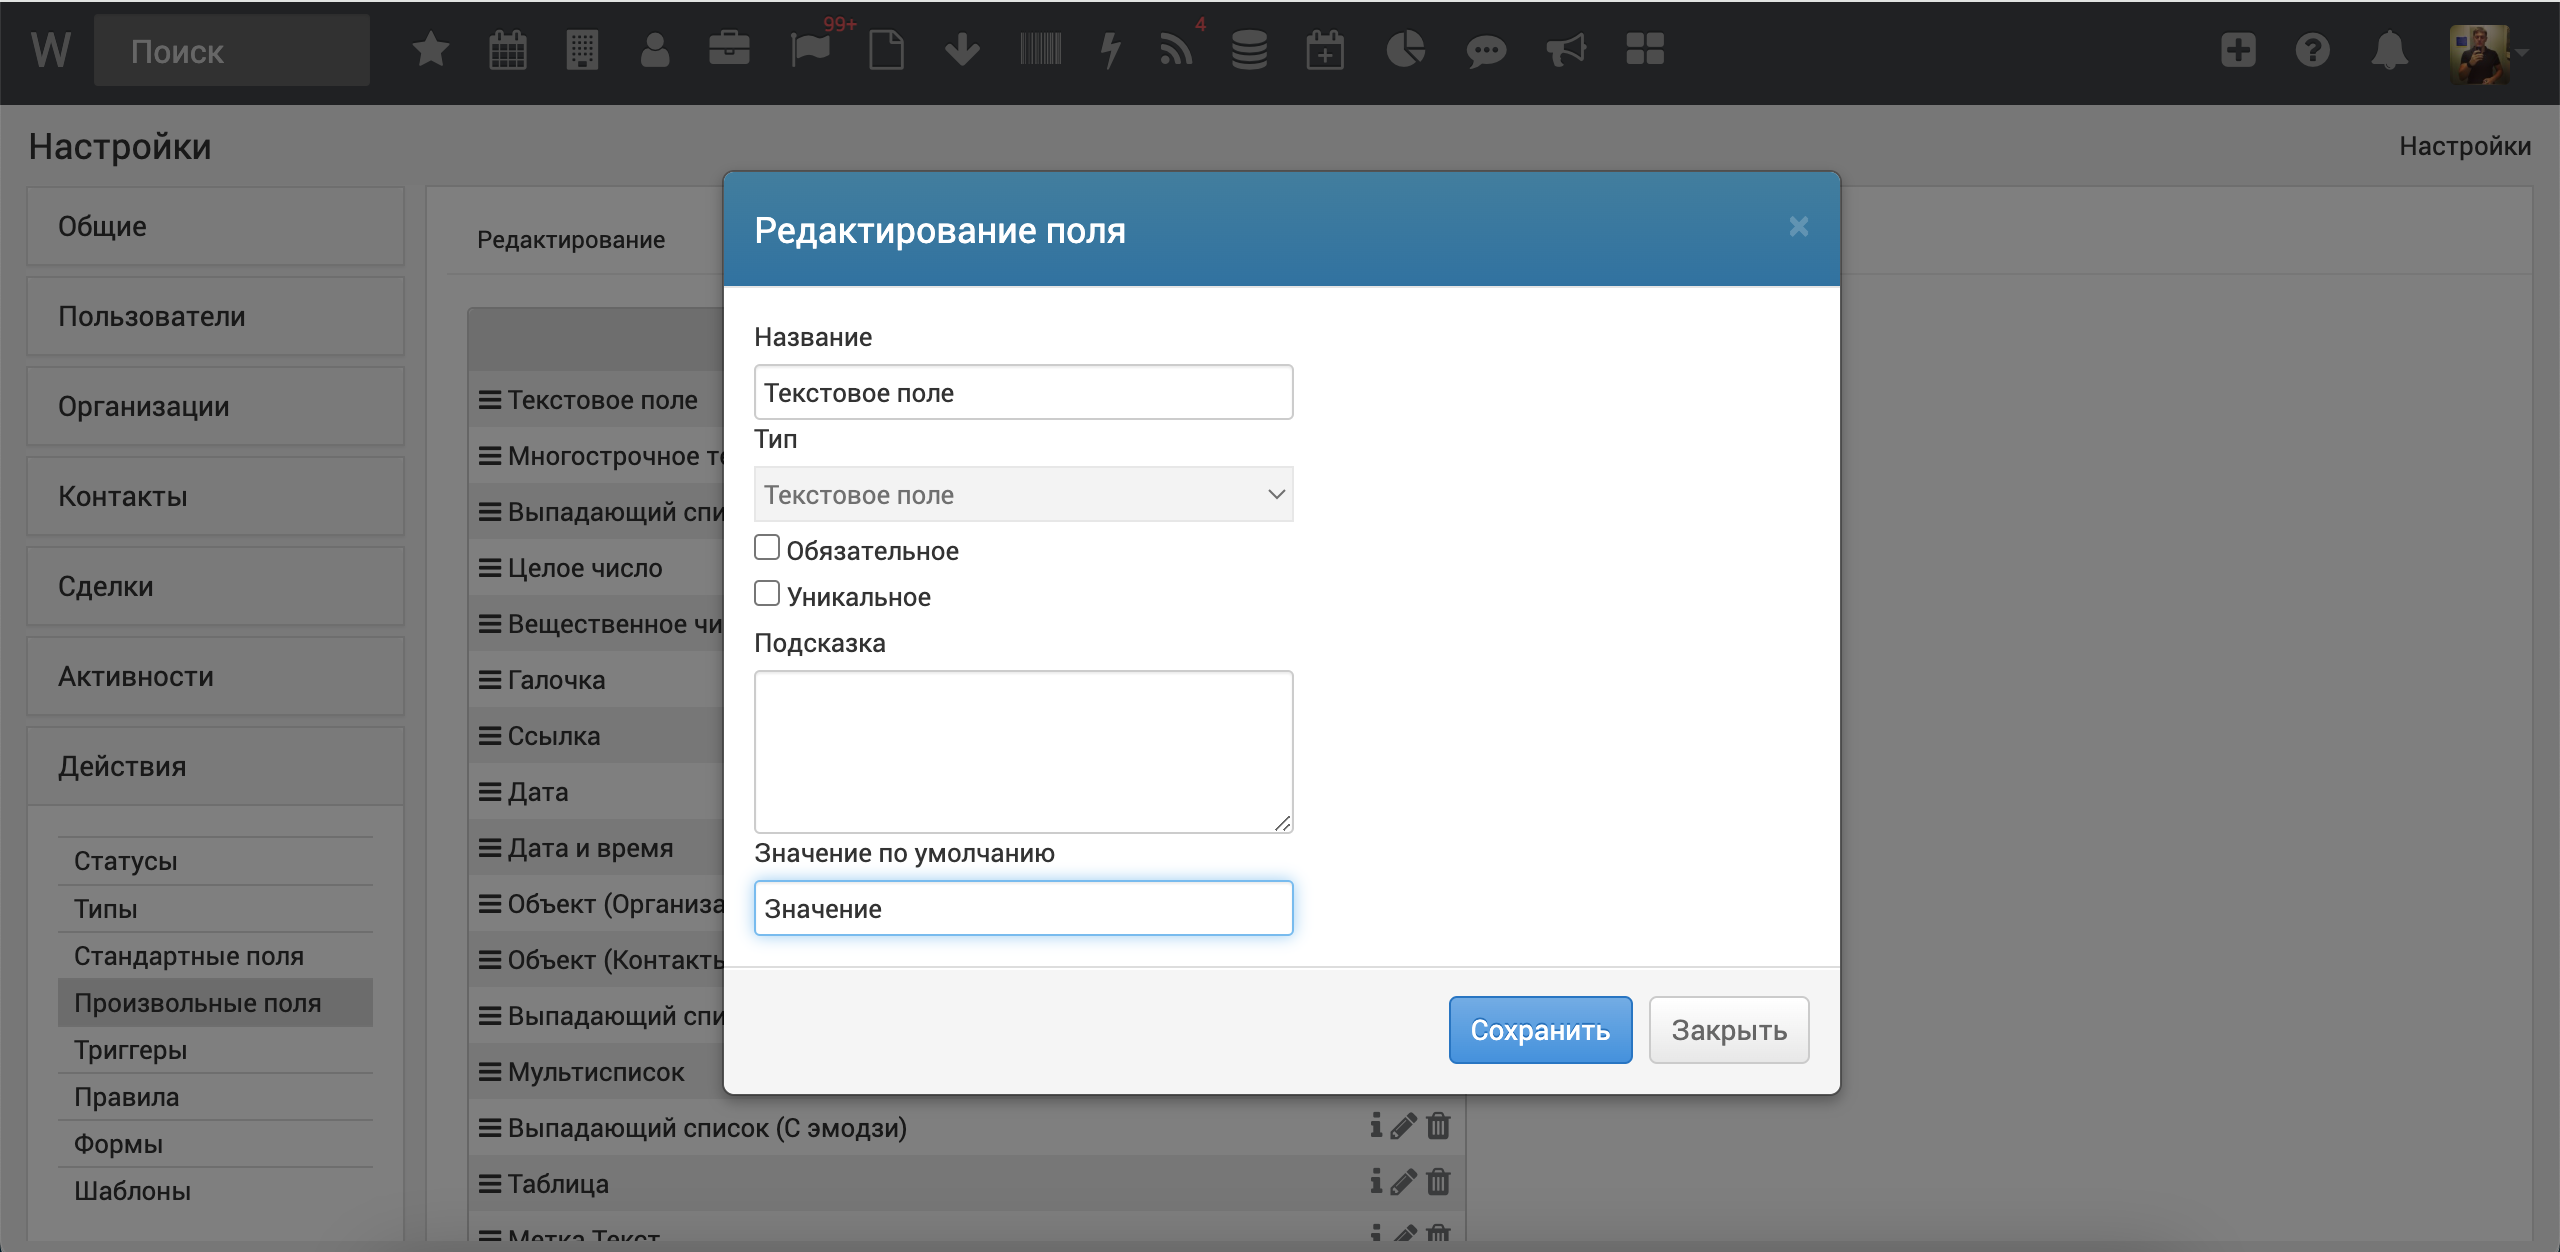The height and width of the screenshot is (1252, 2560).
Task: Open the megaphone announcements icon
Action: pyautogui.click(x=1566, y=50)
